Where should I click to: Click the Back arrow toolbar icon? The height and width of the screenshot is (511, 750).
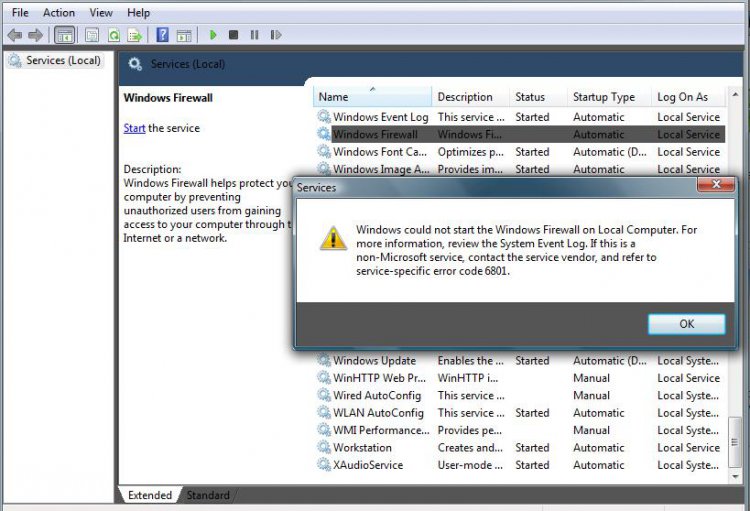14,35
